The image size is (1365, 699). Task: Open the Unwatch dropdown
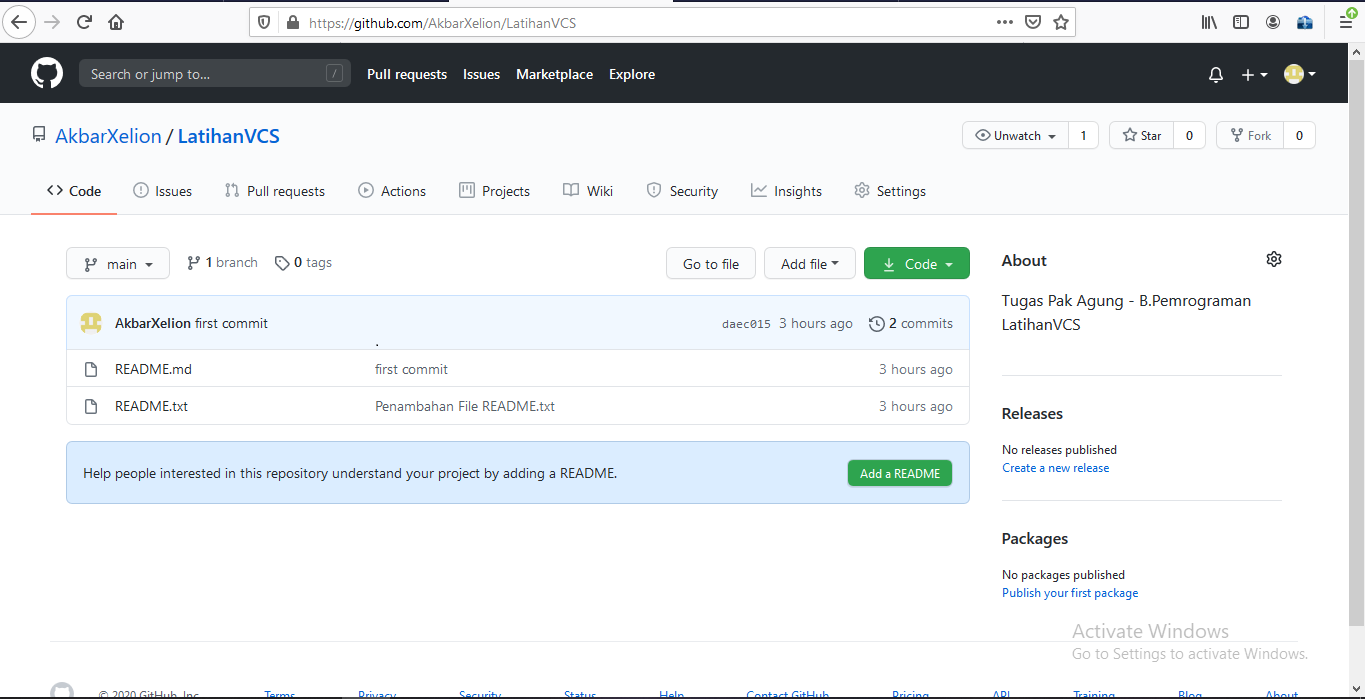point(1016,135)
